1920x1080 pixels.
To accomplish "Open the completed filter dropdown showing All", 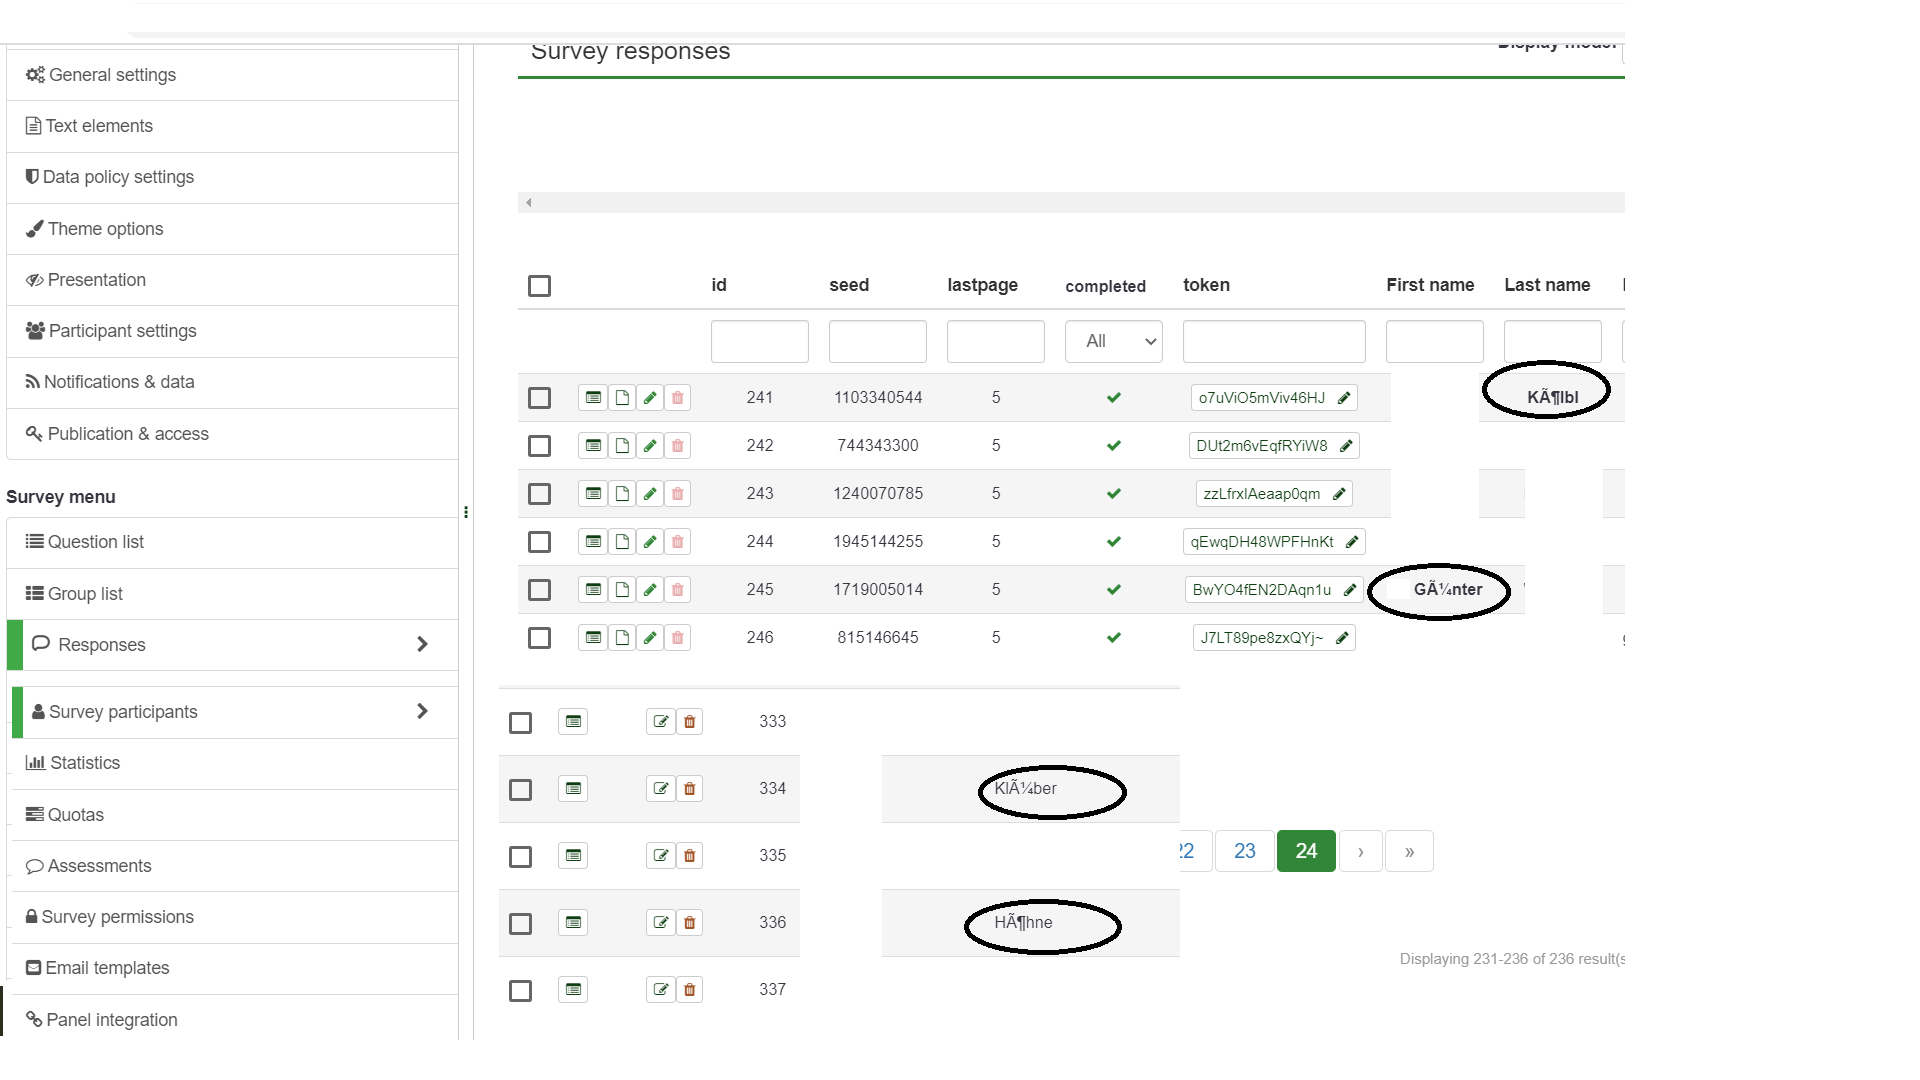I will coord(1113,341).
